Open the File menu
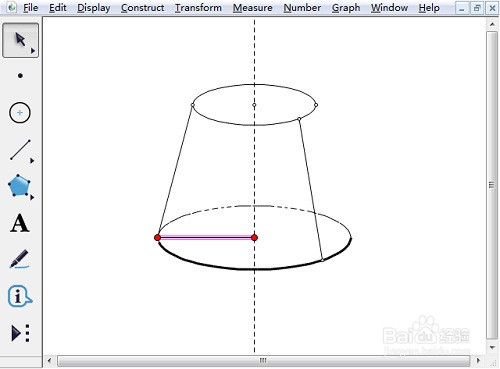 coord(30,8)
